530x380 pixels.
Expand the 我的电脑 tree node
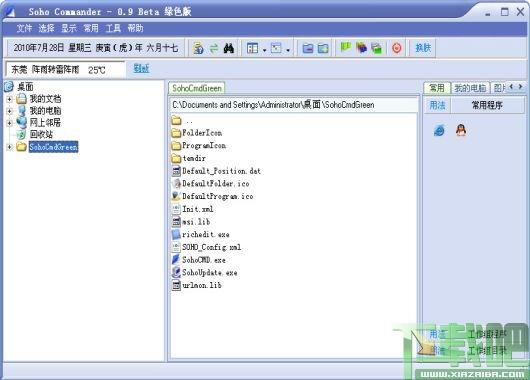tap(9, 111)
